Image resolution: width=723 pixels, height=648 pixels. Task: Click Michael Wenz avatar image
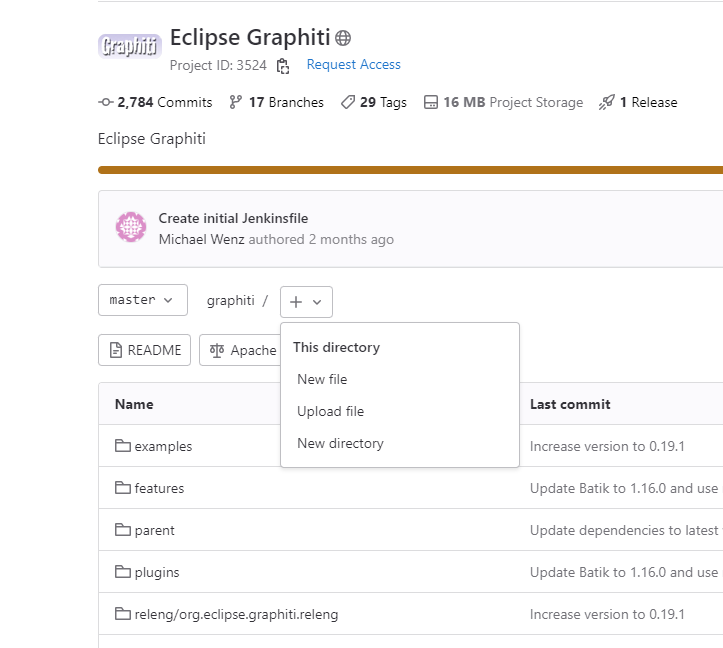[x=131, y=227]
